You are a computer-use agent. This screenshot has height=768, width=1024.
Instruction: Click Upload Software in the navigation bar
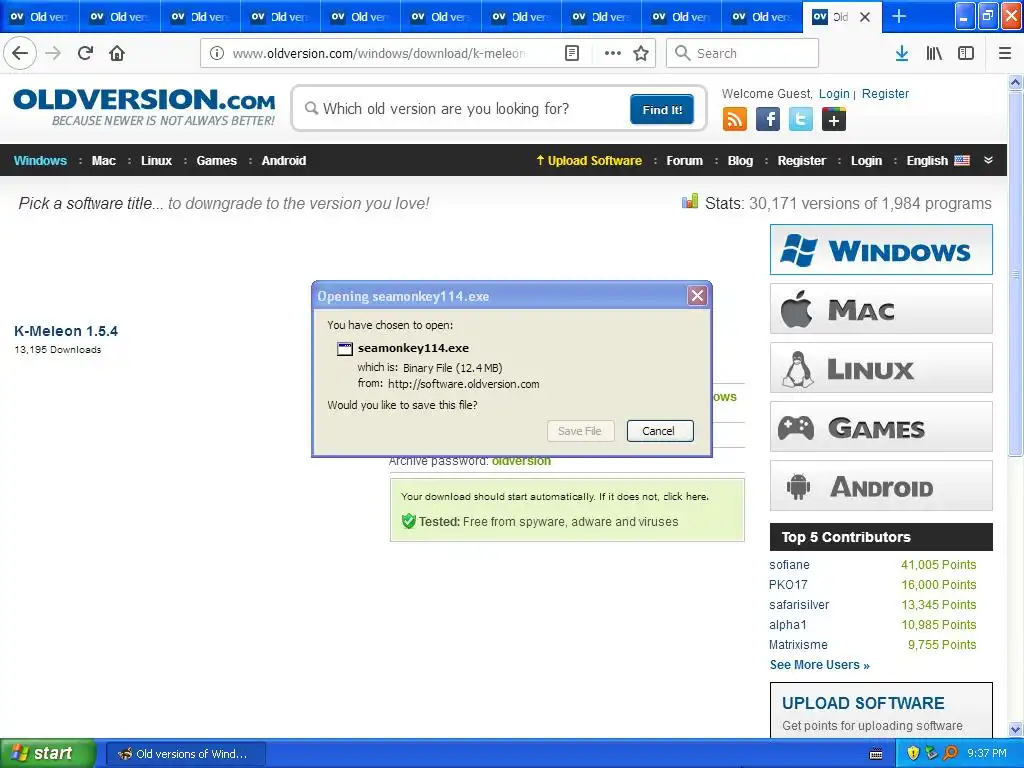point(589,161)
